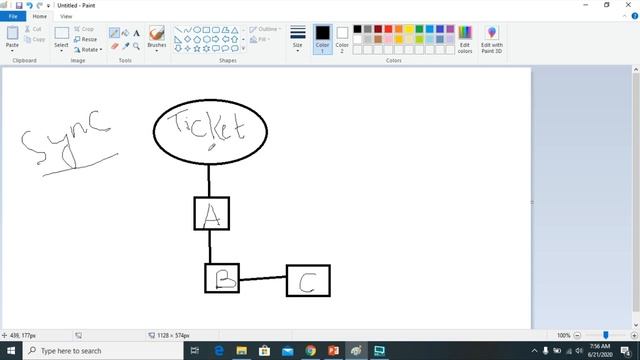Click the vertical scrollbar down arrow

pos(636,325)
